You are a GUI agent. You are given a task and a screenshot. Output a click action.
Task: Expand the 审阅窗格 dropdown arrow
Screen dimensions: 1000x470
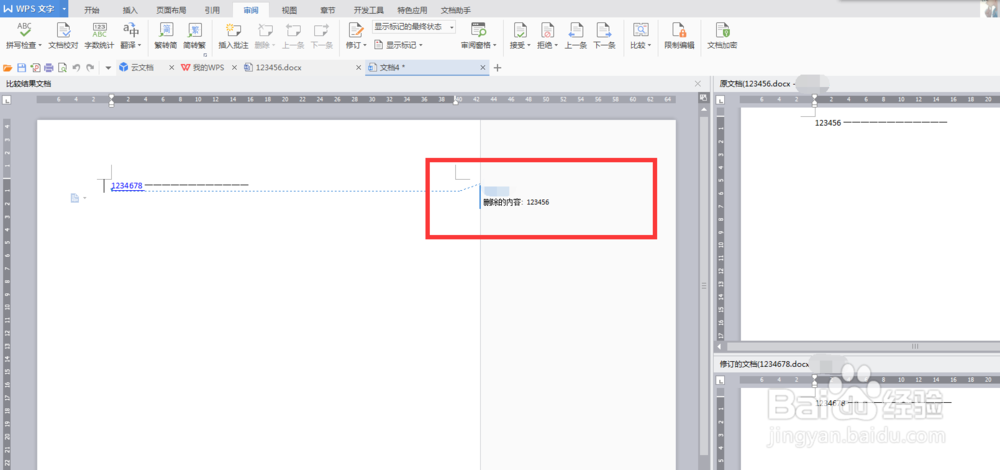coord(494,45)
